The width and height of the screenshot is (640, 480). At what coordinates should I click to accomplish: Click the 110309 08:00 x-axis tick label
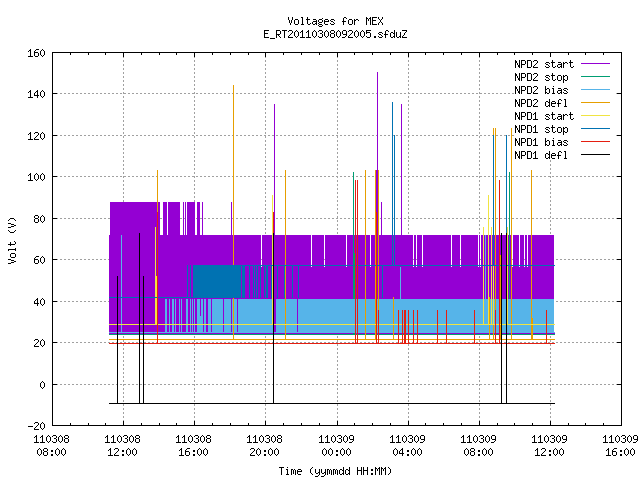478,446
